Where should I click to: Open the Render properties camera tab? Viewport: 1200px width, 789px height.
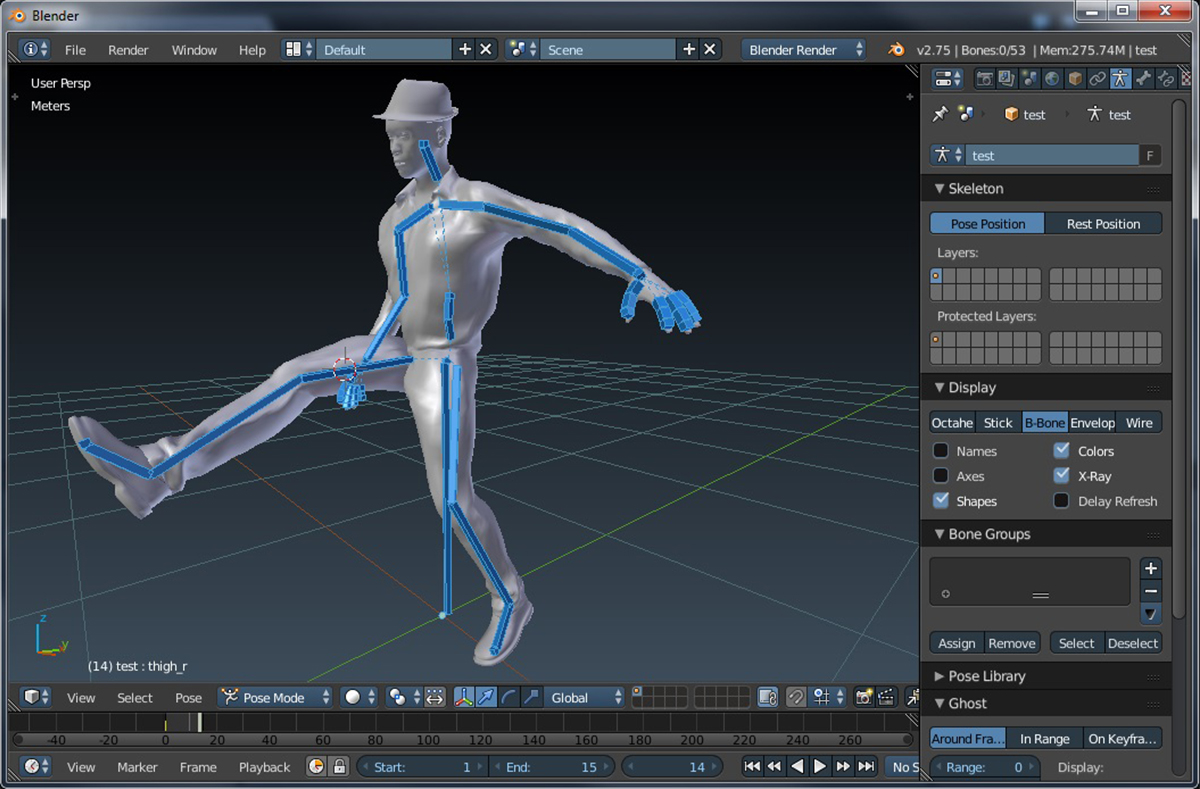point(985,79)
